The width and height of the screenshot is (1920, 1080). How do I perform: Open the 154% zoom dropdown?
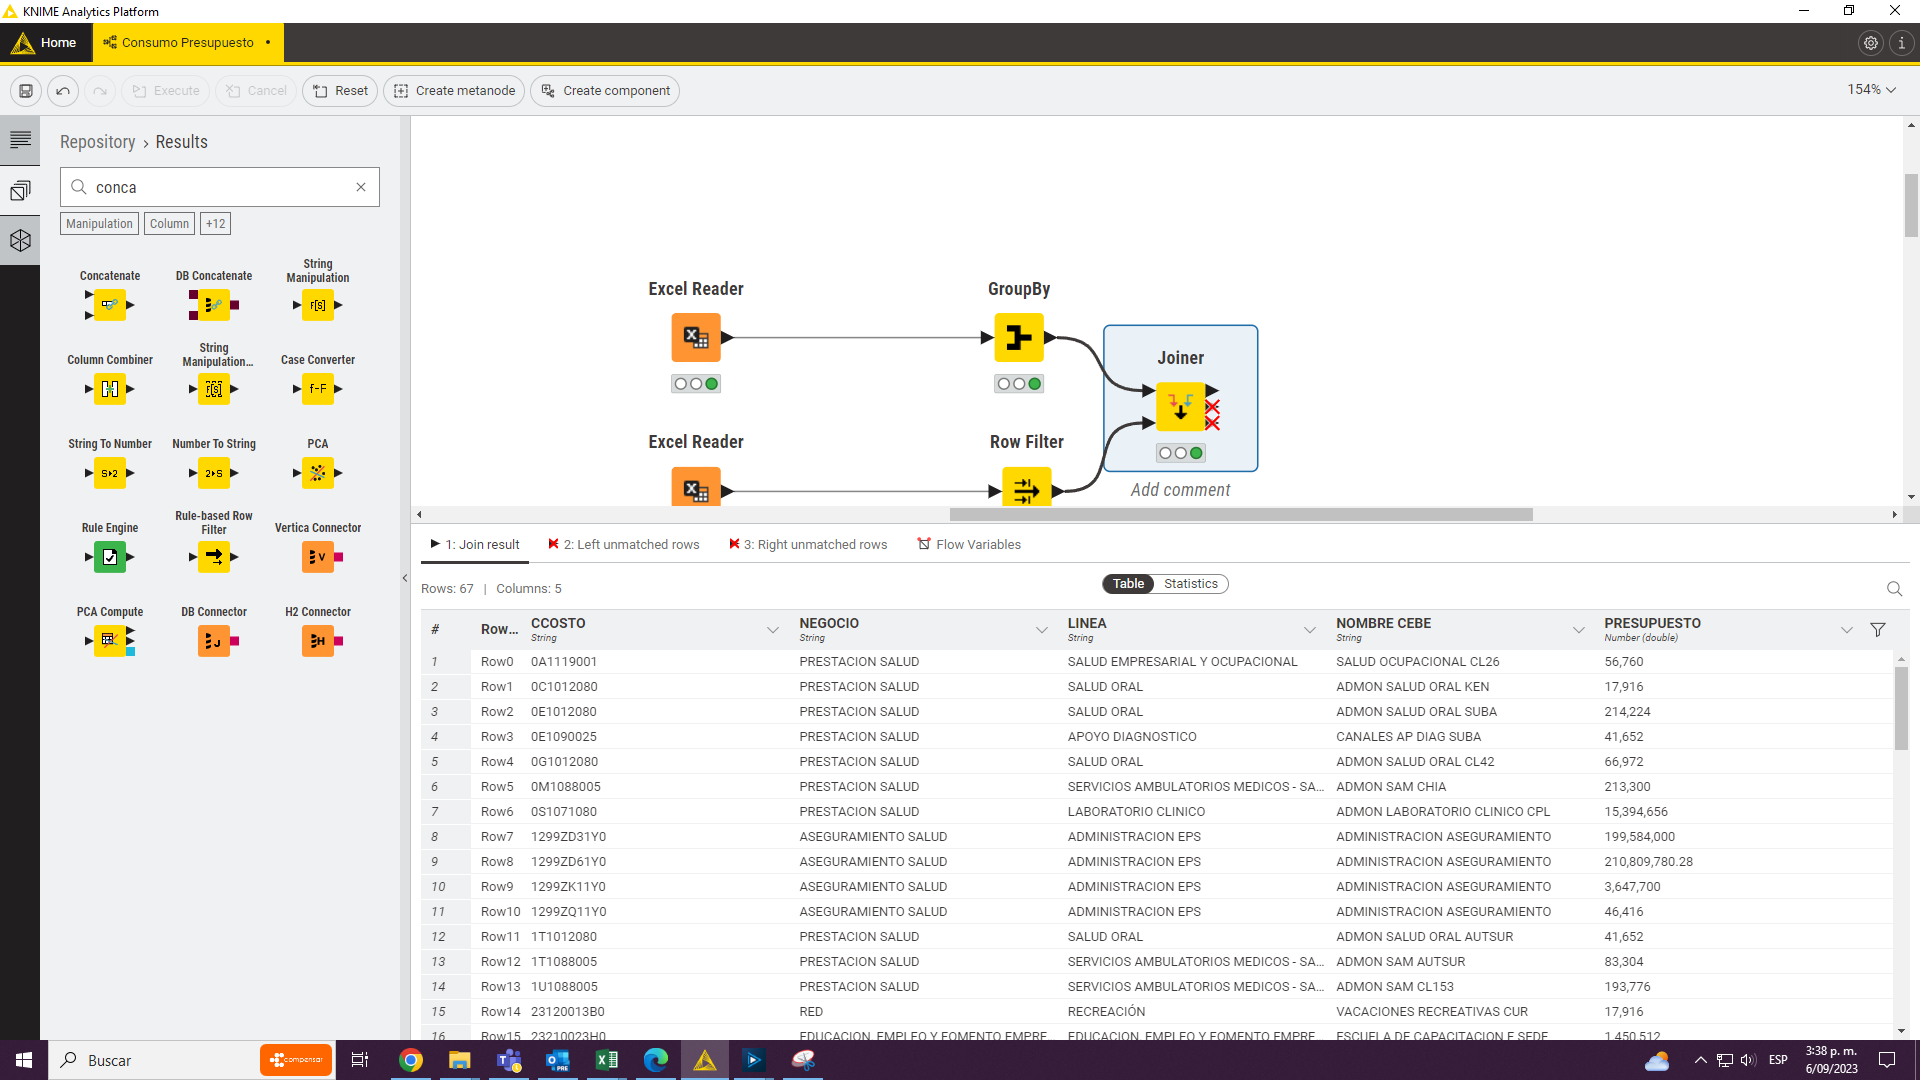[x=1872, y=90]
